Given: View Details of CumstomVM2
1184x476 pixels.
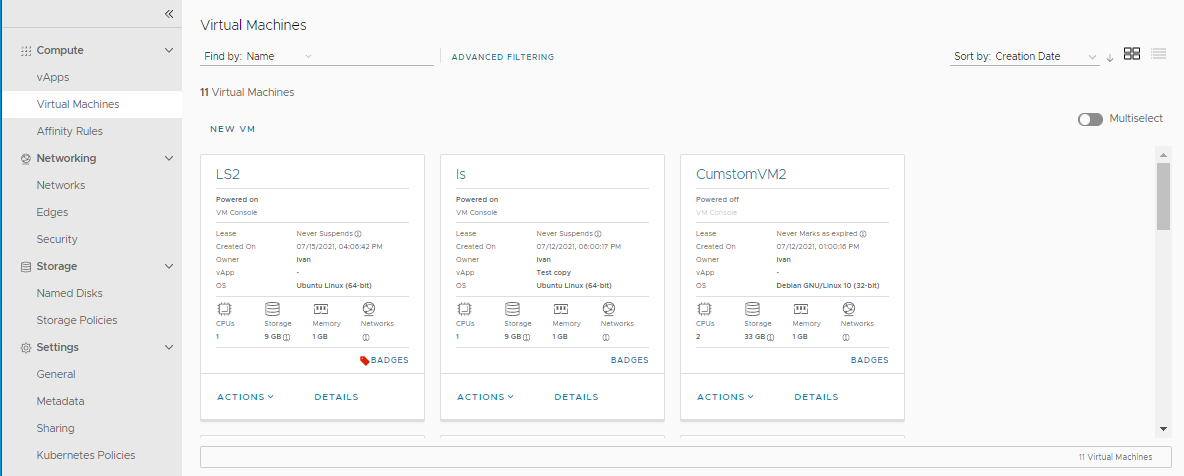Looking at the screenshot, I should click(x=816, y=397).
